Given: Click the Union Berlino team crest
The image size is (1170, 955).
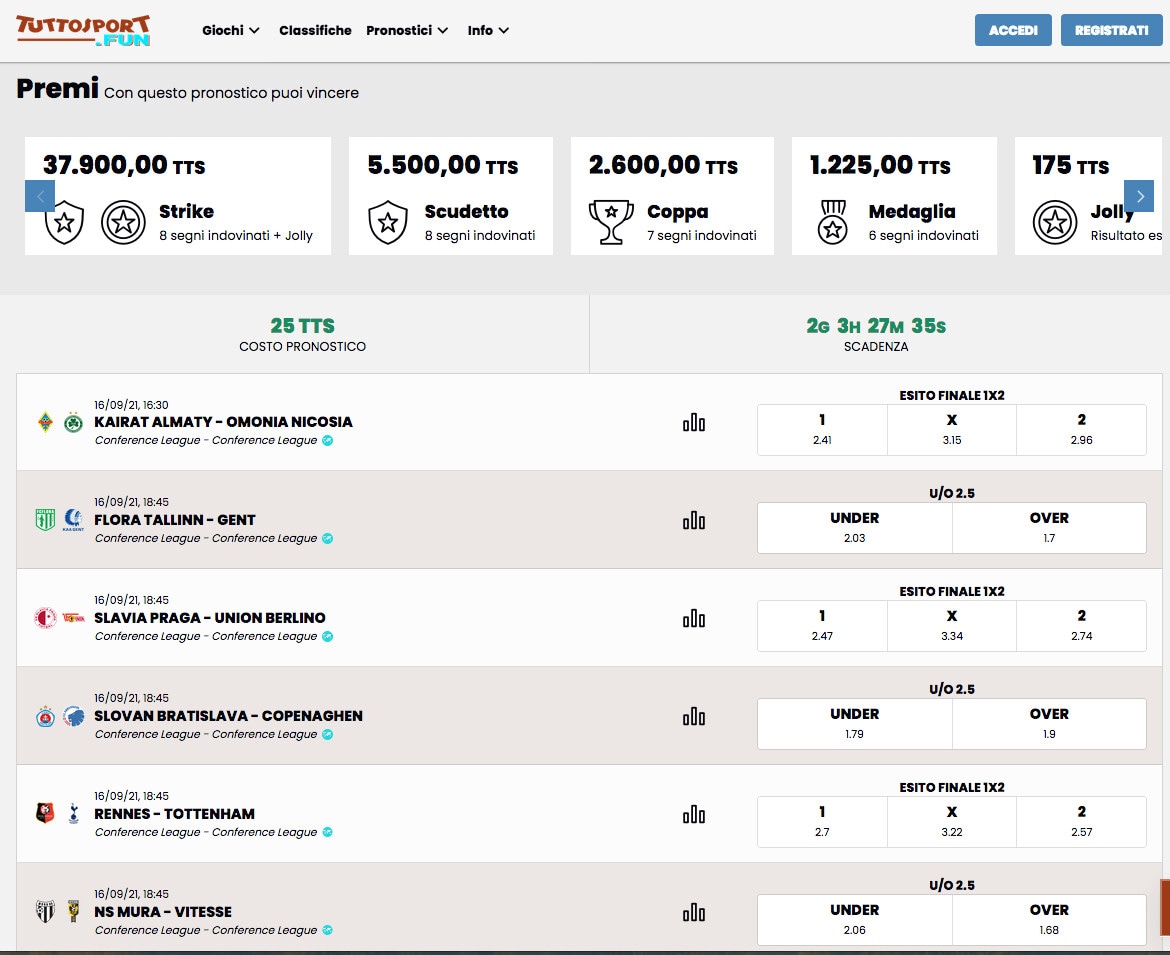Looking at the screenshot, I should [x=73, y=618].
